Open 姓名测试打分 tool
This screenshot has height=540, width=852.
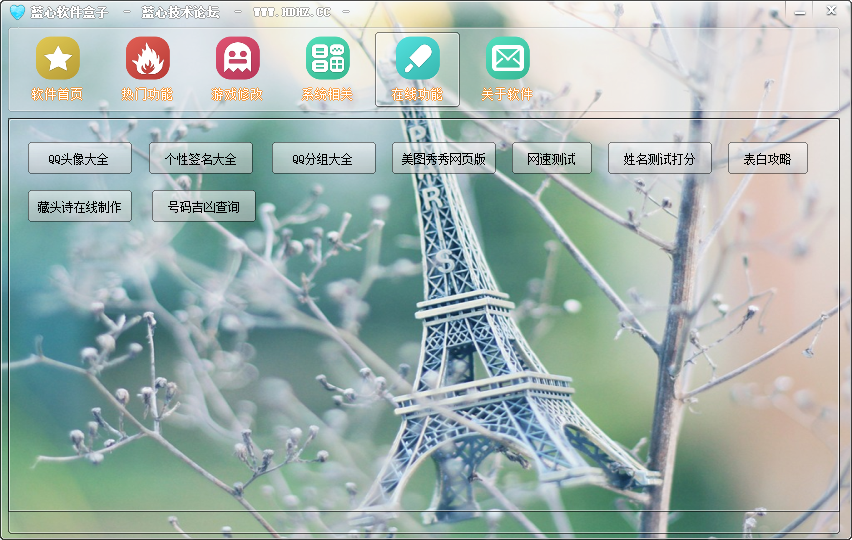click(659, 158)
